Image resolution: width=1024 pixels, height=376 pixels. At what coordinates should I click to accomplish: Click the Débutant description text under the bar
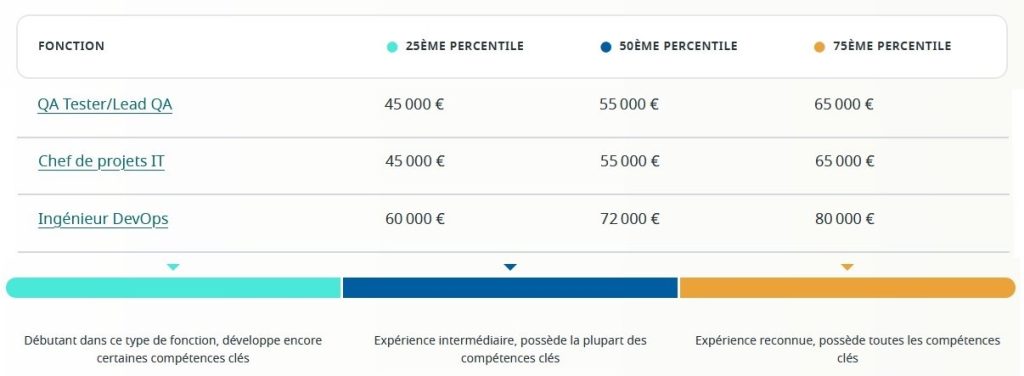coord(173,349)
